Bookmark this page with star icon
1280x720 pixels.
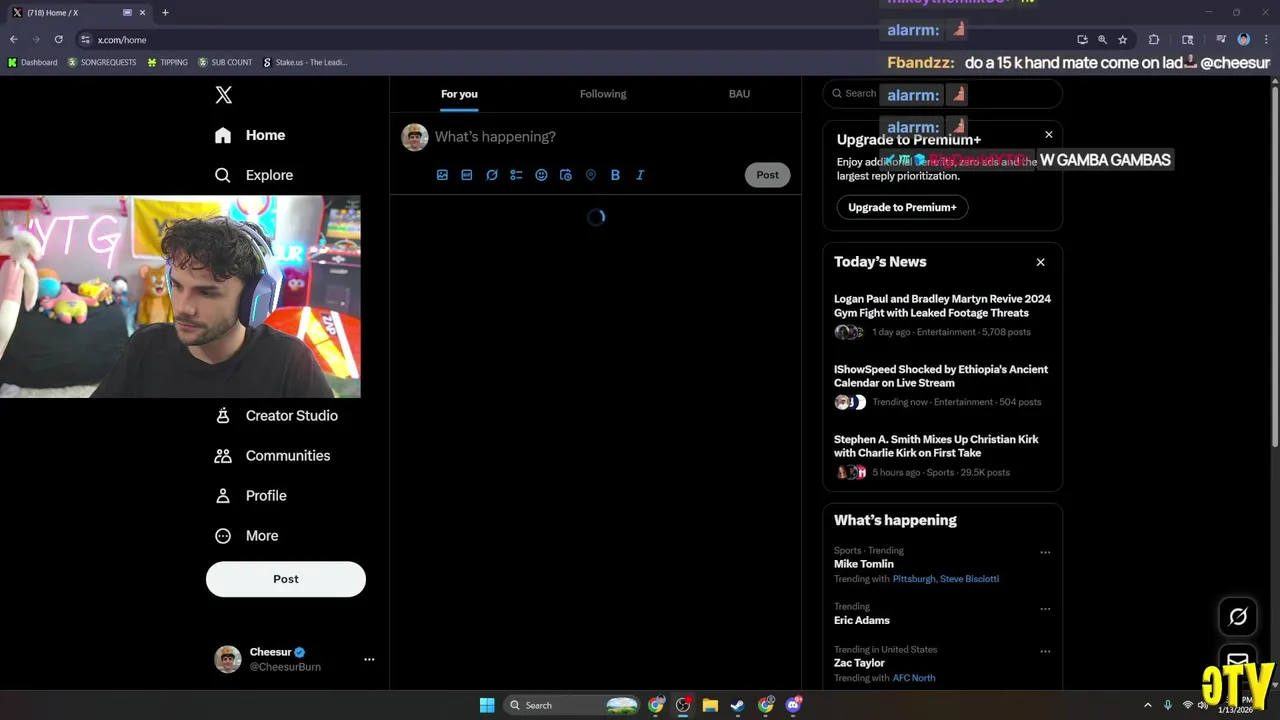1123,40
